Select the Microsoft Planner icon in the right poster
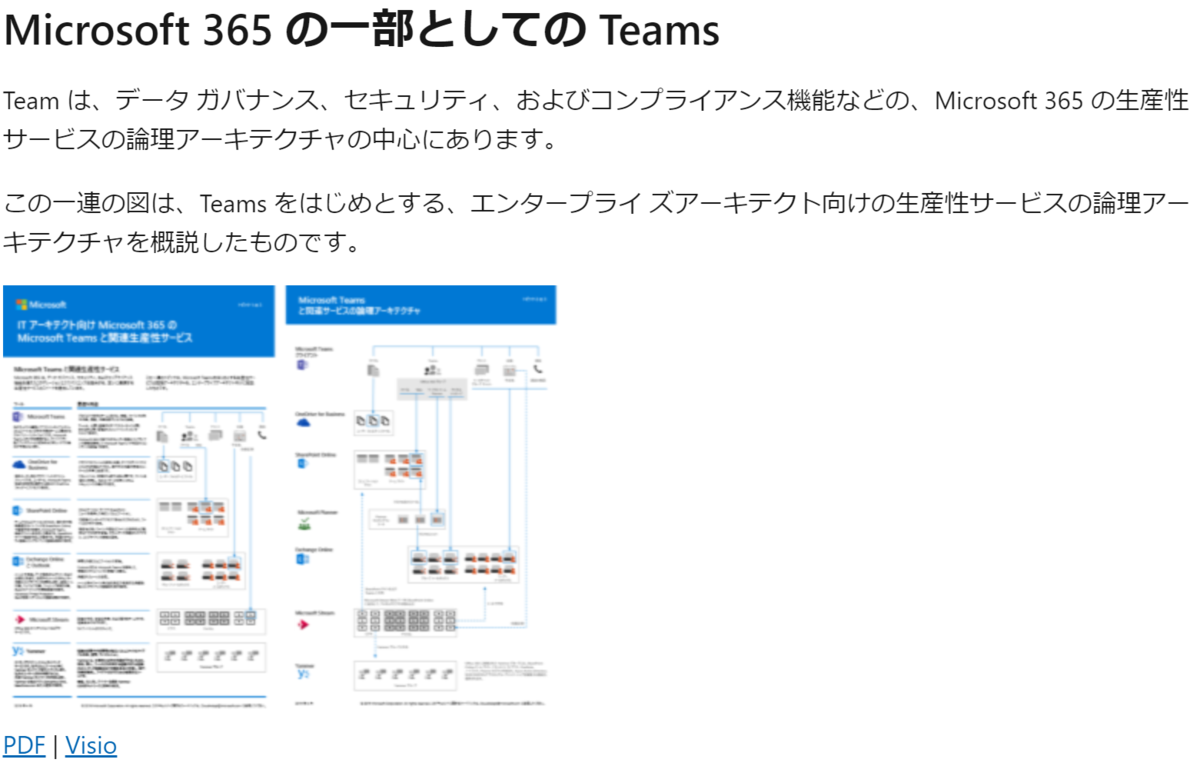 point(303,523)
